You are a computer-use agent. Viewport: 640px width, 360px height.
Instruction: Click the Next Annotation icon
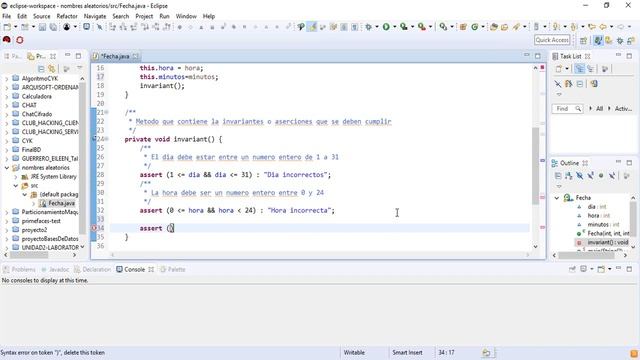click(x=556, y=27)
